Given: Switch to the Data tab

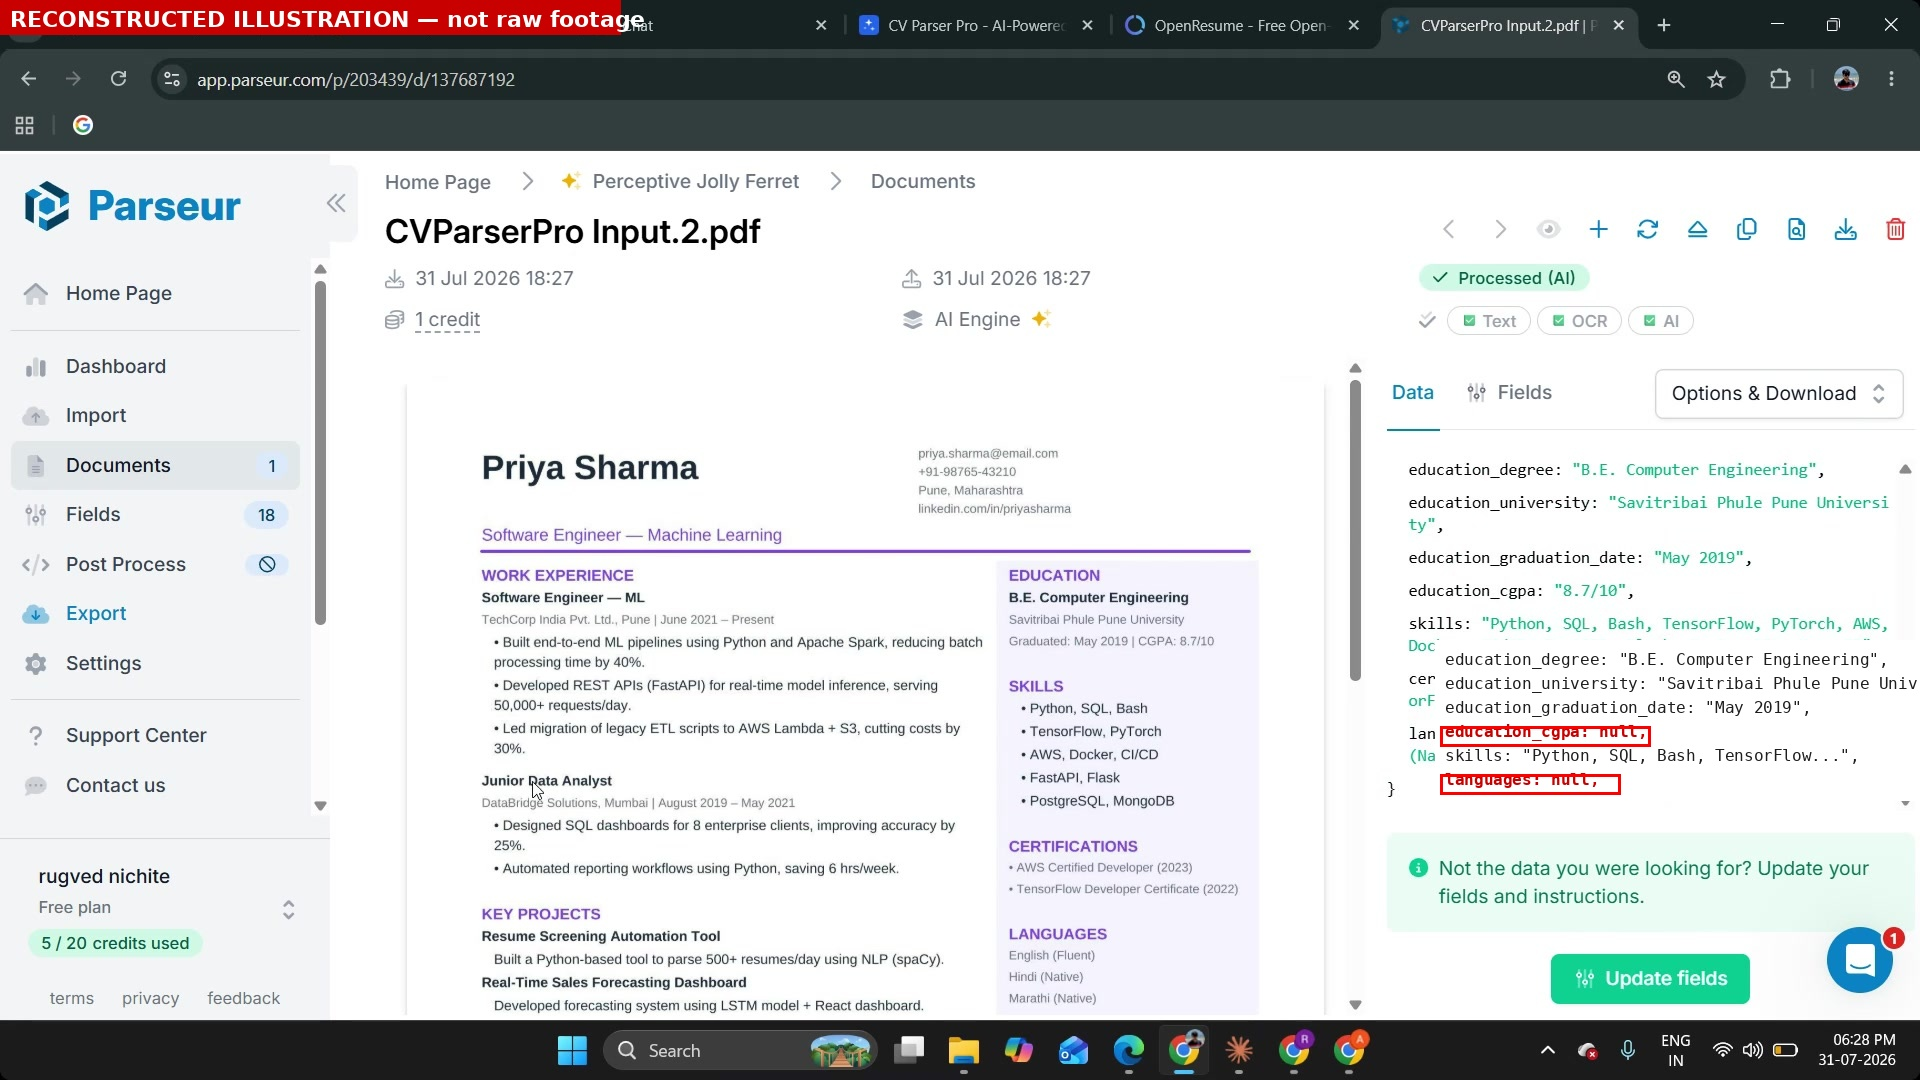Looking at the screenshot, I should click(x=1413, y=393).
